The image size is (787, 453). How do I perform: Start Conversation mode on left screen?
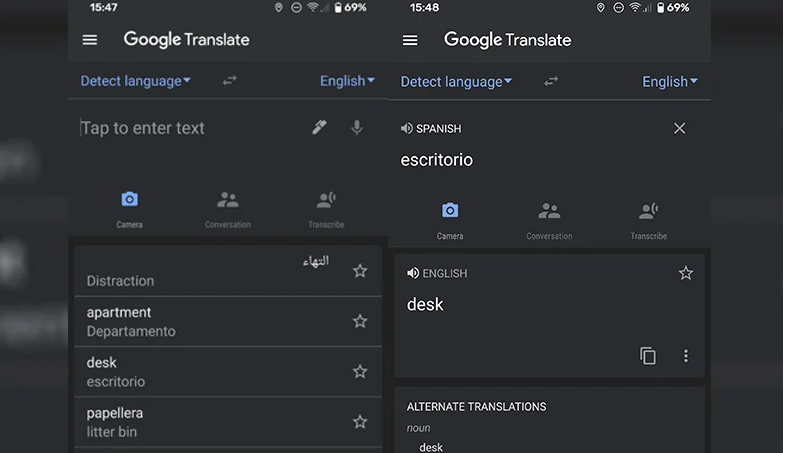pos(228,208)
